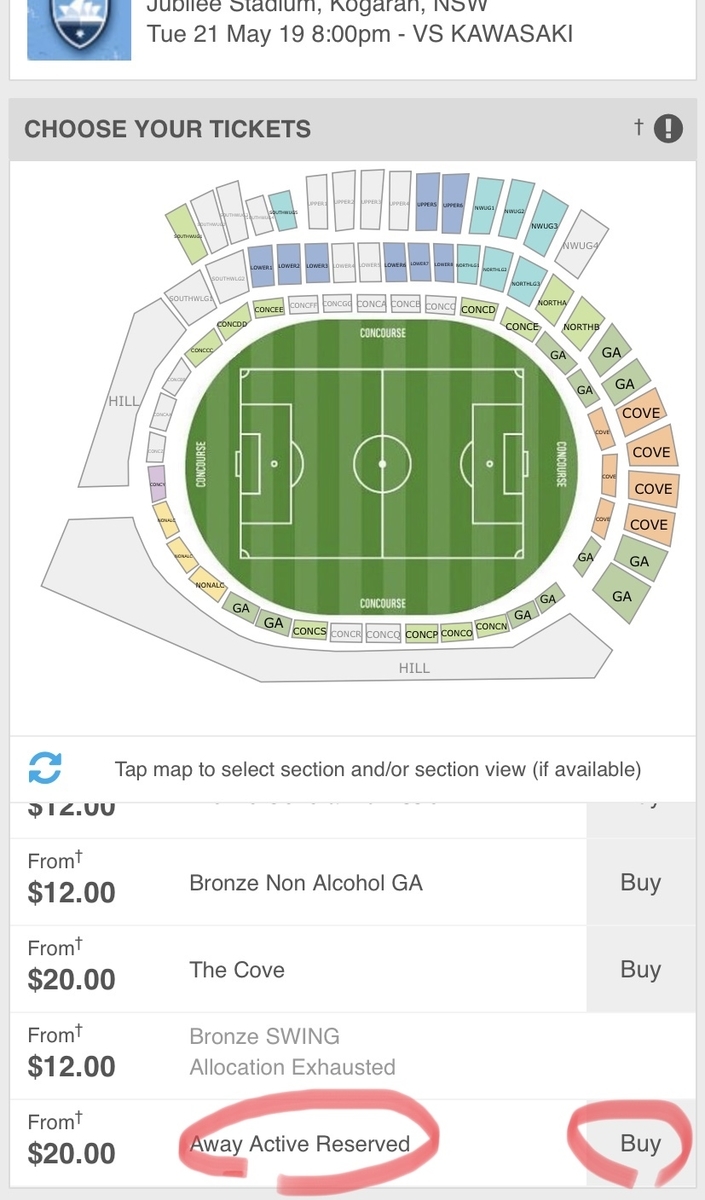Select the NORTHB section on map
The image size is (705, 1200).
pos(581,326)
